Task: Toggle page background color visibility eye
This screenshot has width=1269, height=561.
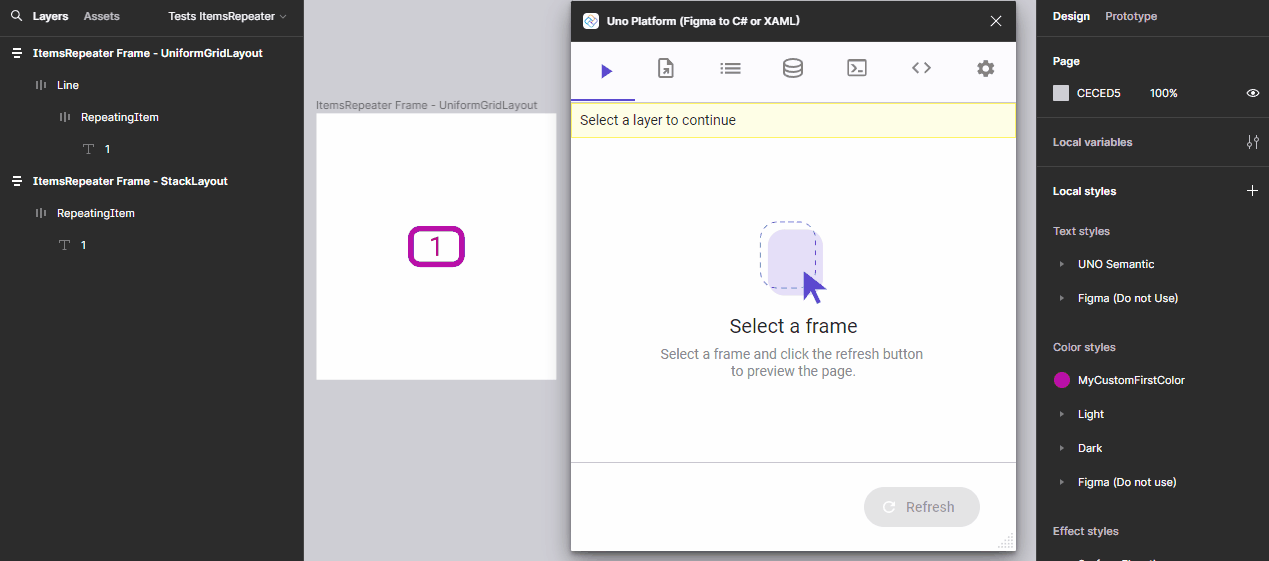Action: click(1252, 93)
